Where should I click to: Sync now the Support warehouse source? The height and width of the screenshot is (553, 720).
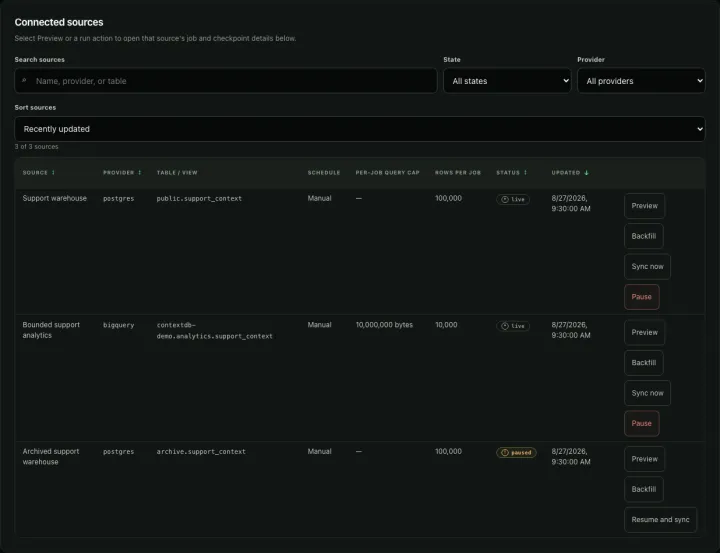coord(647,266)
